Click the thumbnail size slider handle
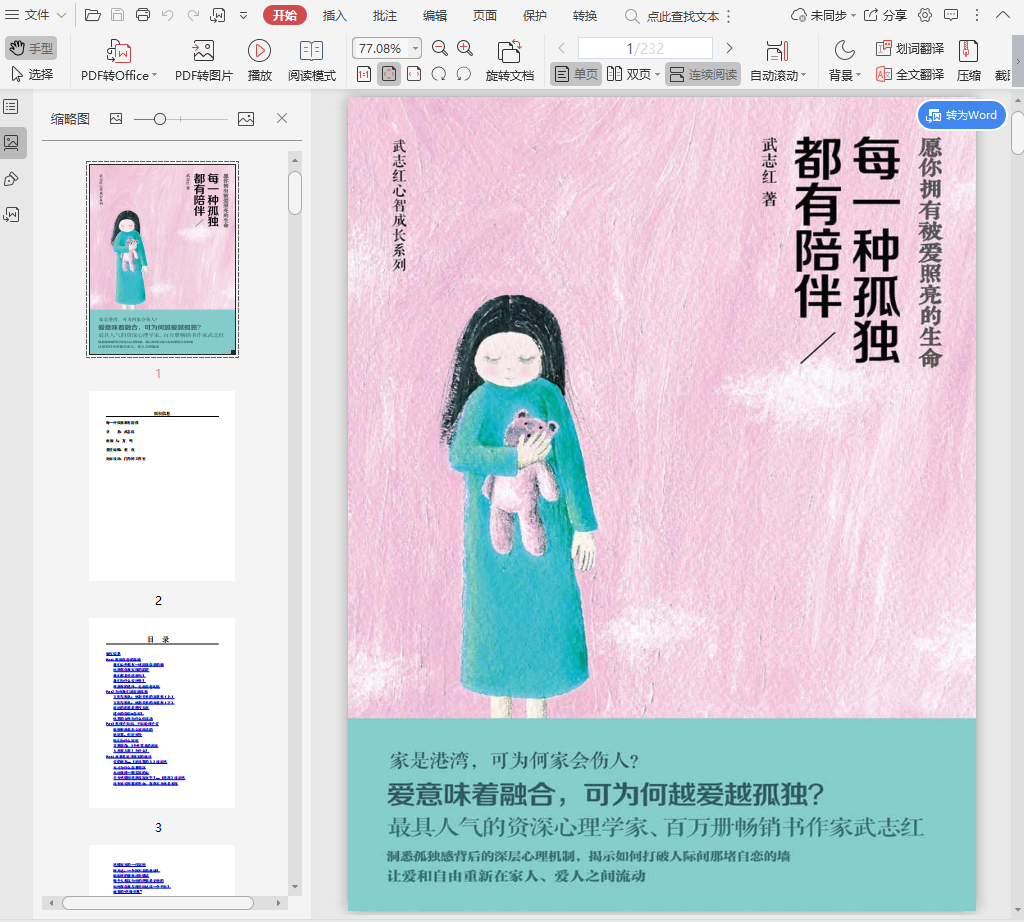The height and width of the screenshot is (922, 1024). [160, 119]
